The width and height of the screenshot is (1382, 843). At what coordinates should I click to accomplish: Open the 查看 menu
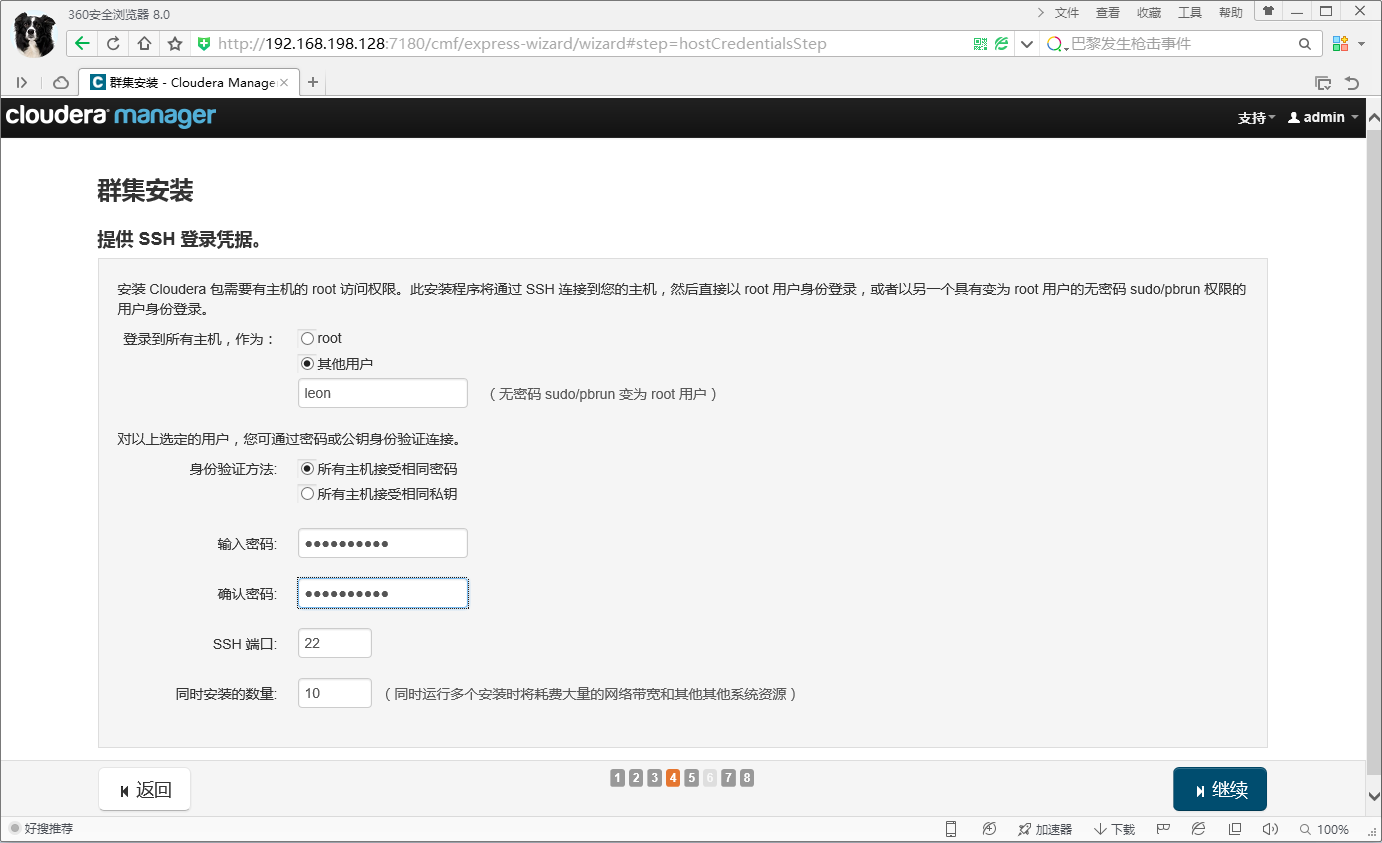[1108, 13]
